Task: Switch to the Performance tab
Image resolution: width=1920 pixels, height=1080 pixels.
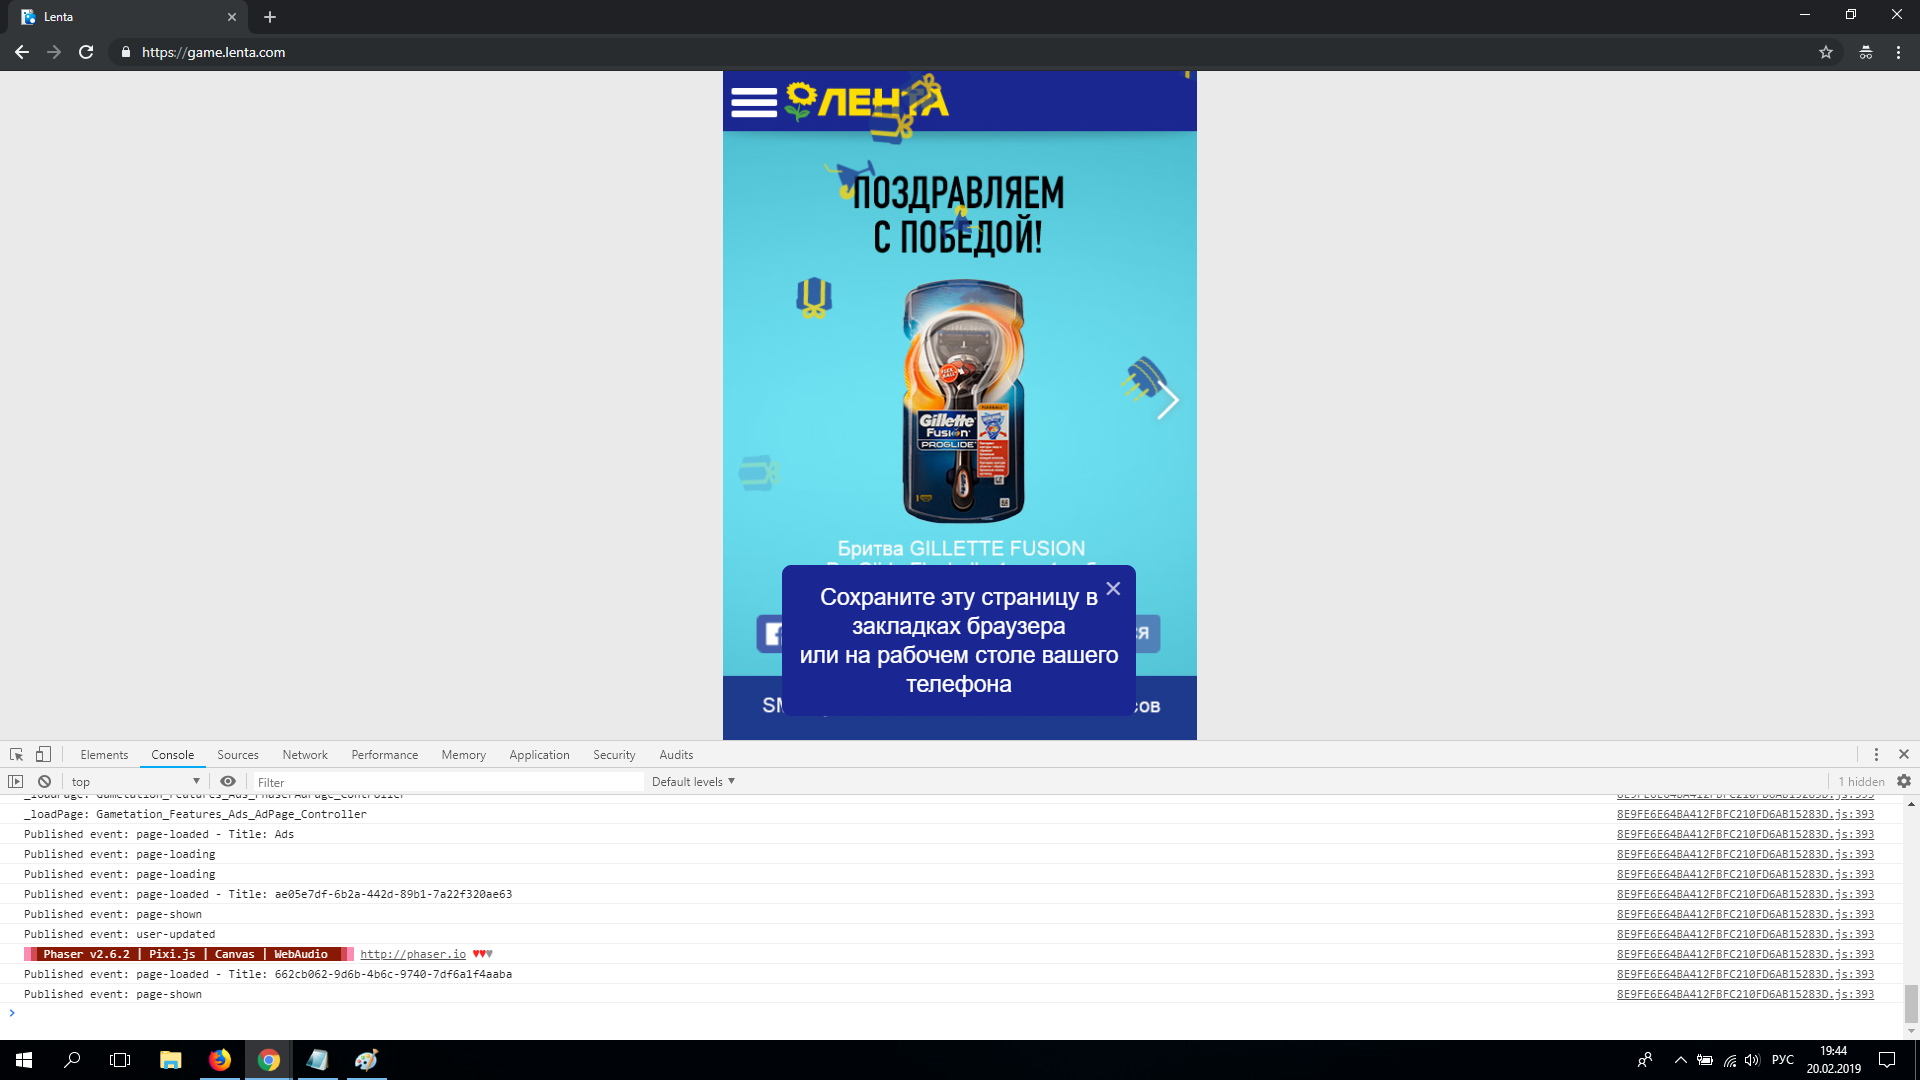Action: (385, 755)
